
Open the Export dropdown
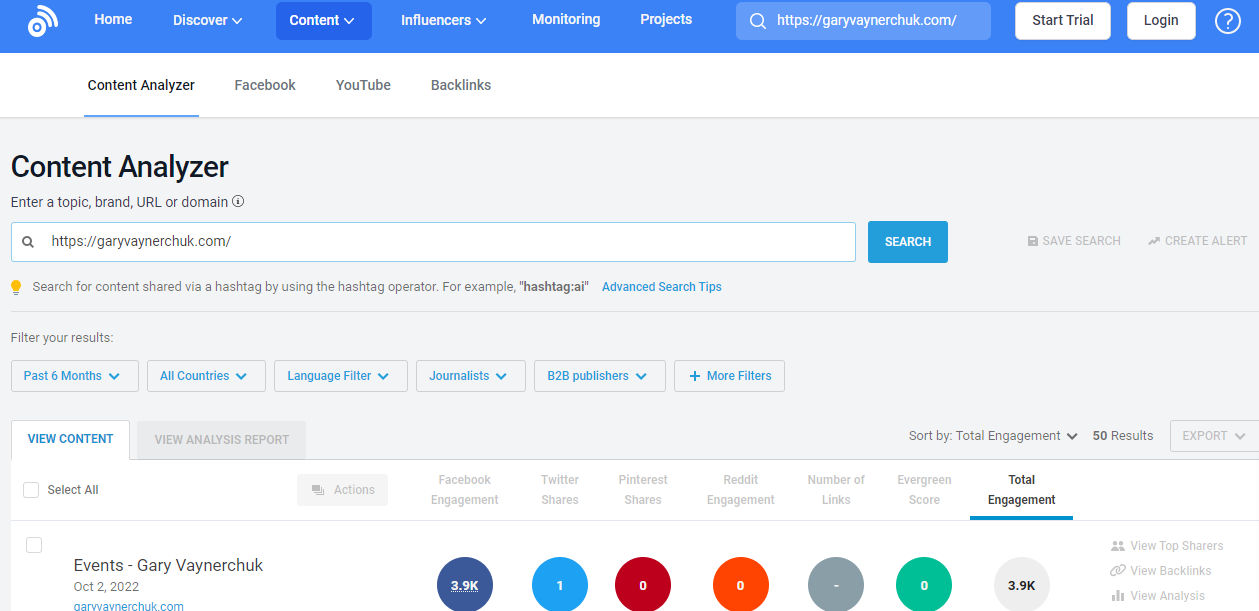coord(1214,436)
